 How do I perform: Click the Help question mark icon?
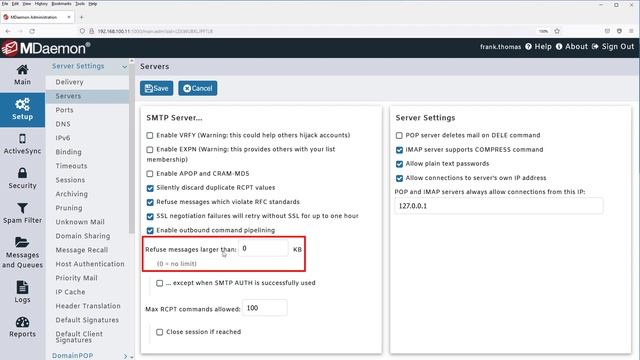529,47
